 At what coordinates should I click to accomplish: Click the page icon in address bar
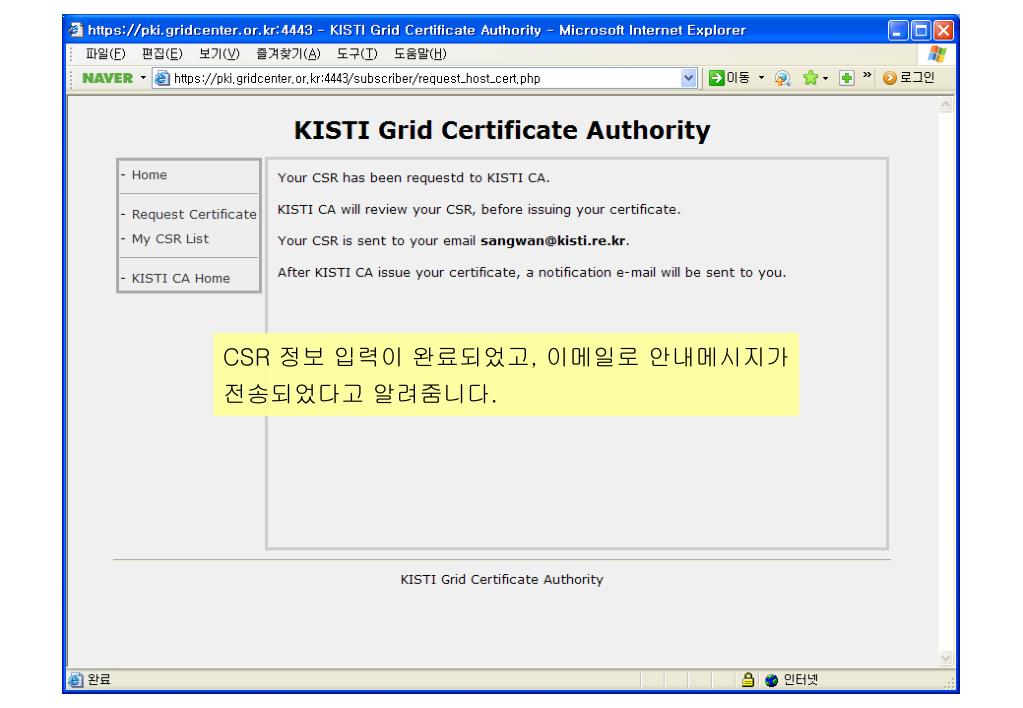click(162, 78)
